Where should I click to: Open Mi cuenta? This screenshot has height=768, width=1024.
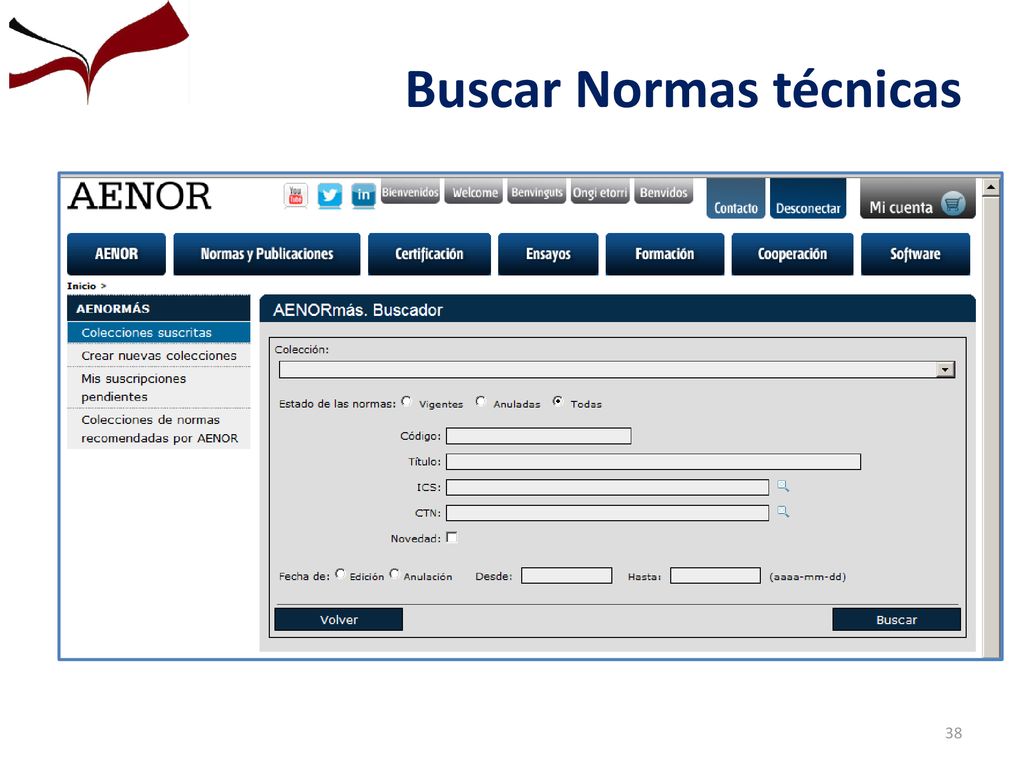[x=918, y=199]
